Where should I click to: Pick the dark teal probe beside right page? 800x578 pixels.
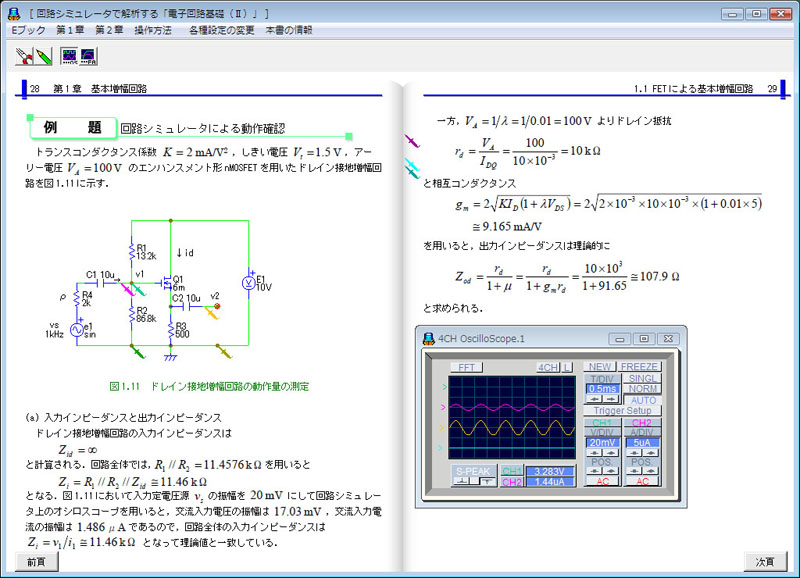pyautogui.click(x=412, y=173)
